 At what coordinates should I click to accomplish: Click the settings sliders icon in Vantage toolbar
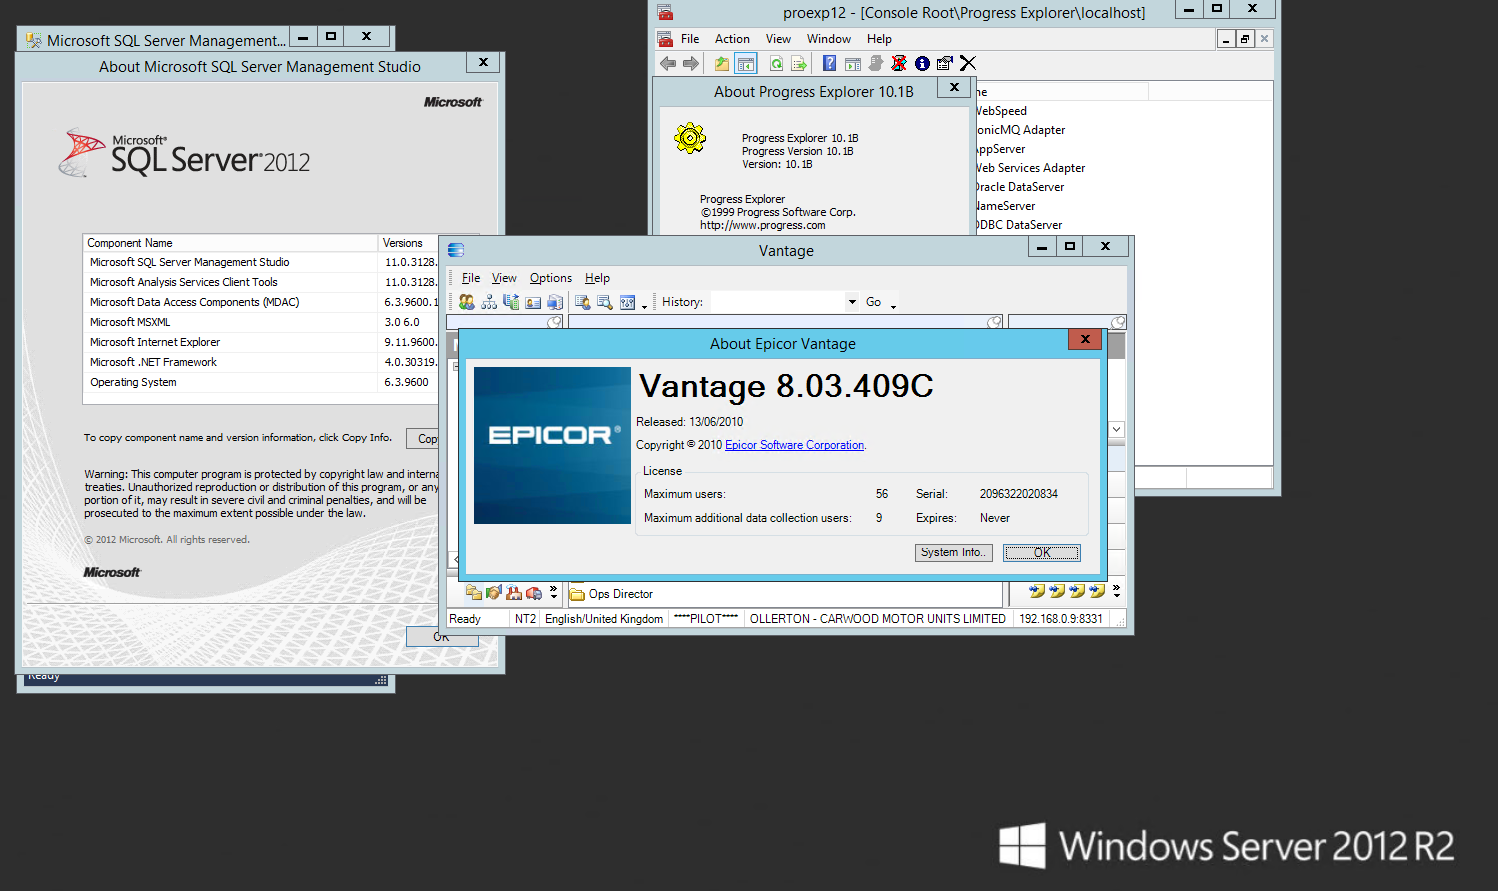(x=627, y=302)
